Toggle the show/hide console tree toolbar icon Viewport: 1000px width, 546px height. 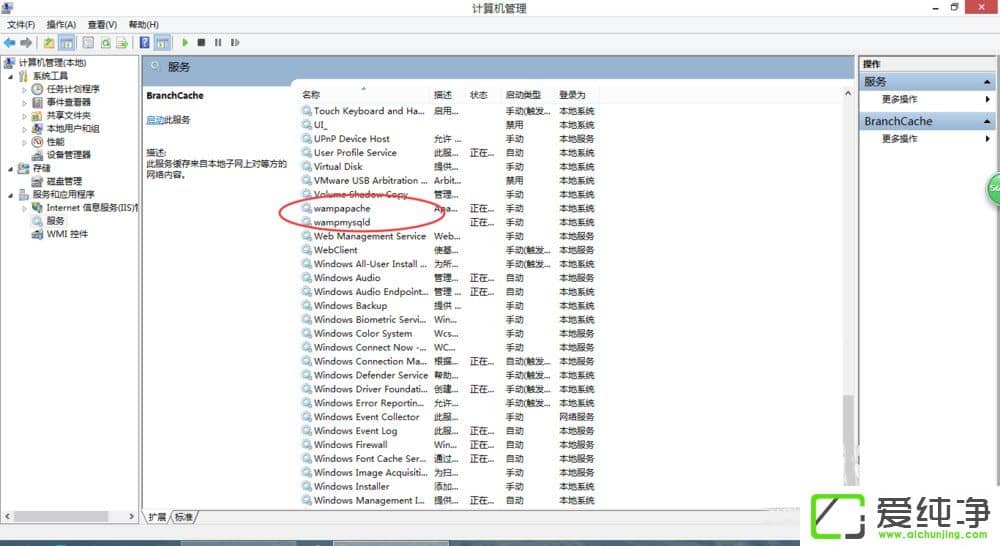[x=66, y=43]
